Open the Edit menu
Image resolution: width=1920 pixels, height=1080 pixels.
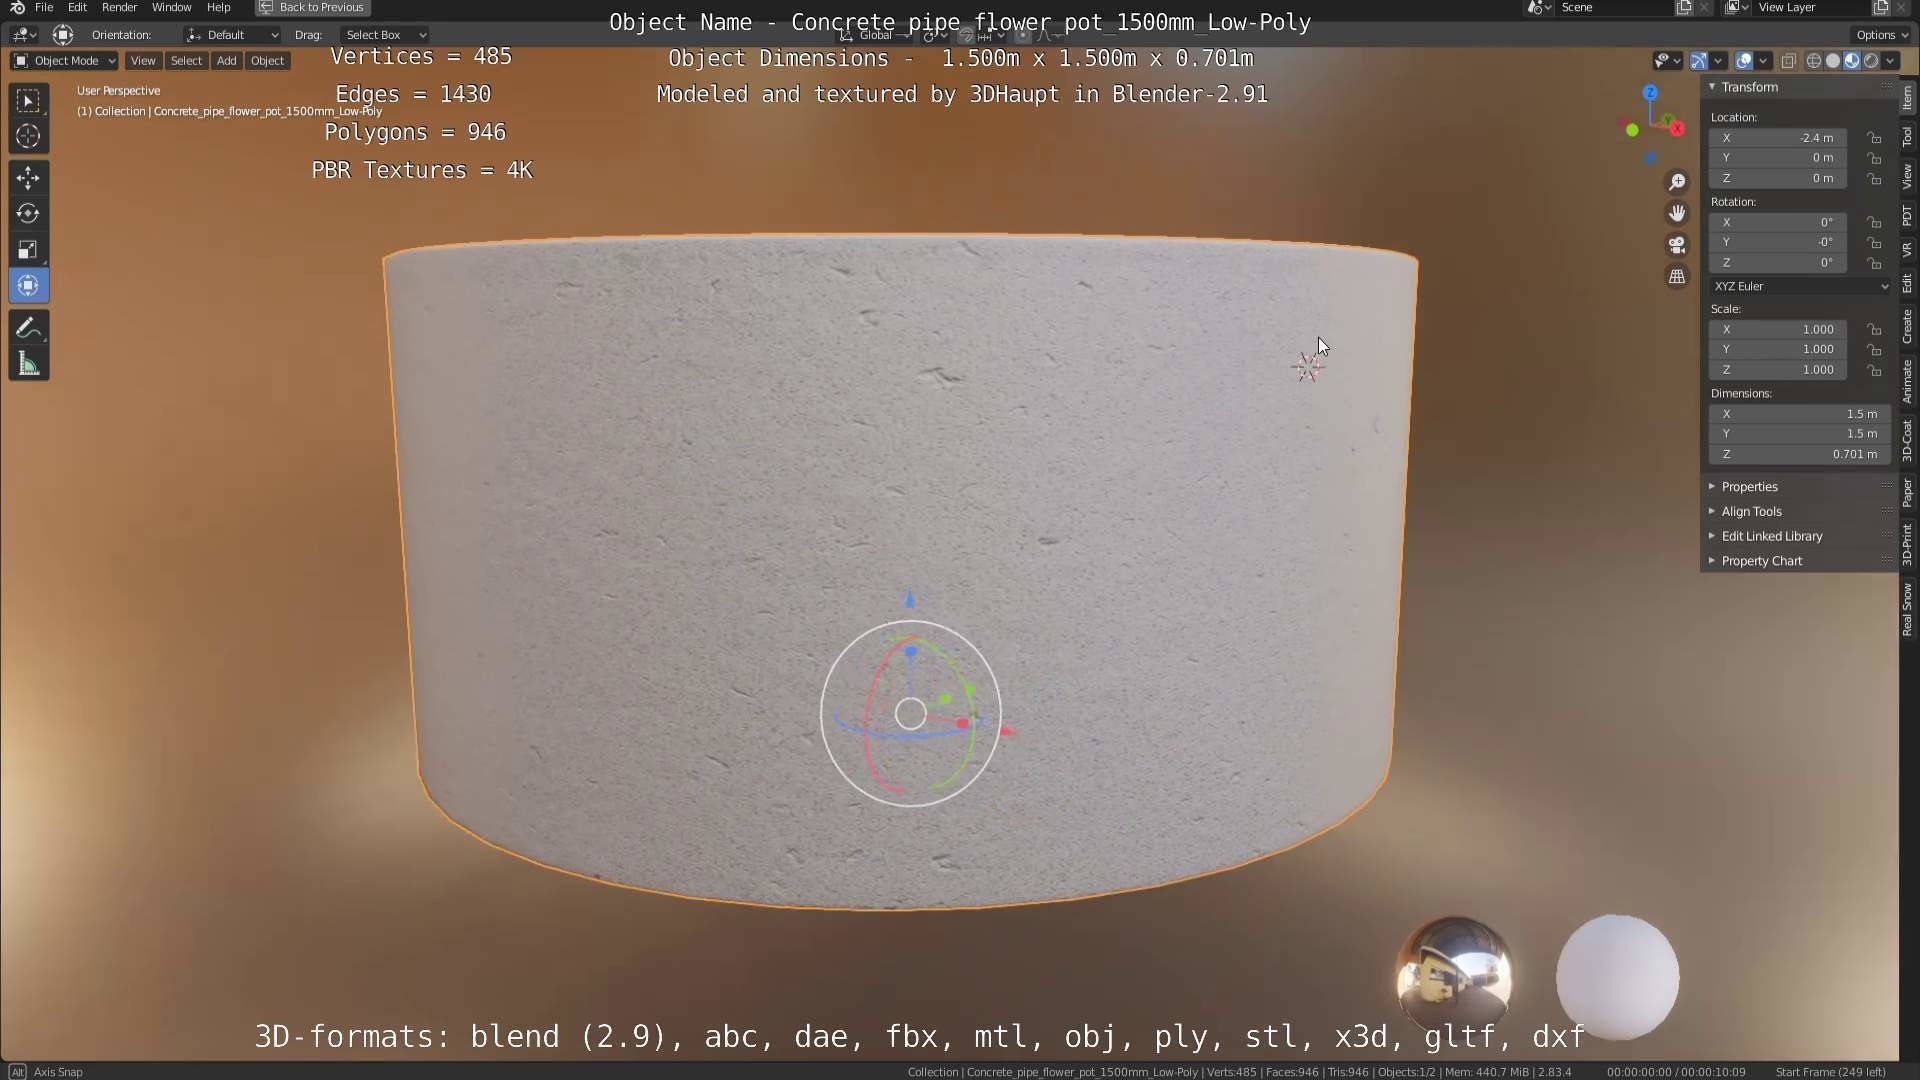[77, 8]
